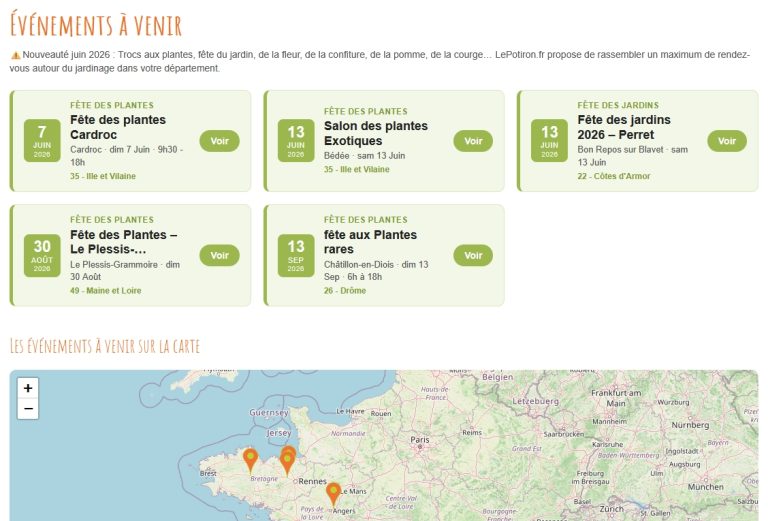Screen dimensions: 768x521
Task: Zoom in the map with plus button
Action: 28,388
